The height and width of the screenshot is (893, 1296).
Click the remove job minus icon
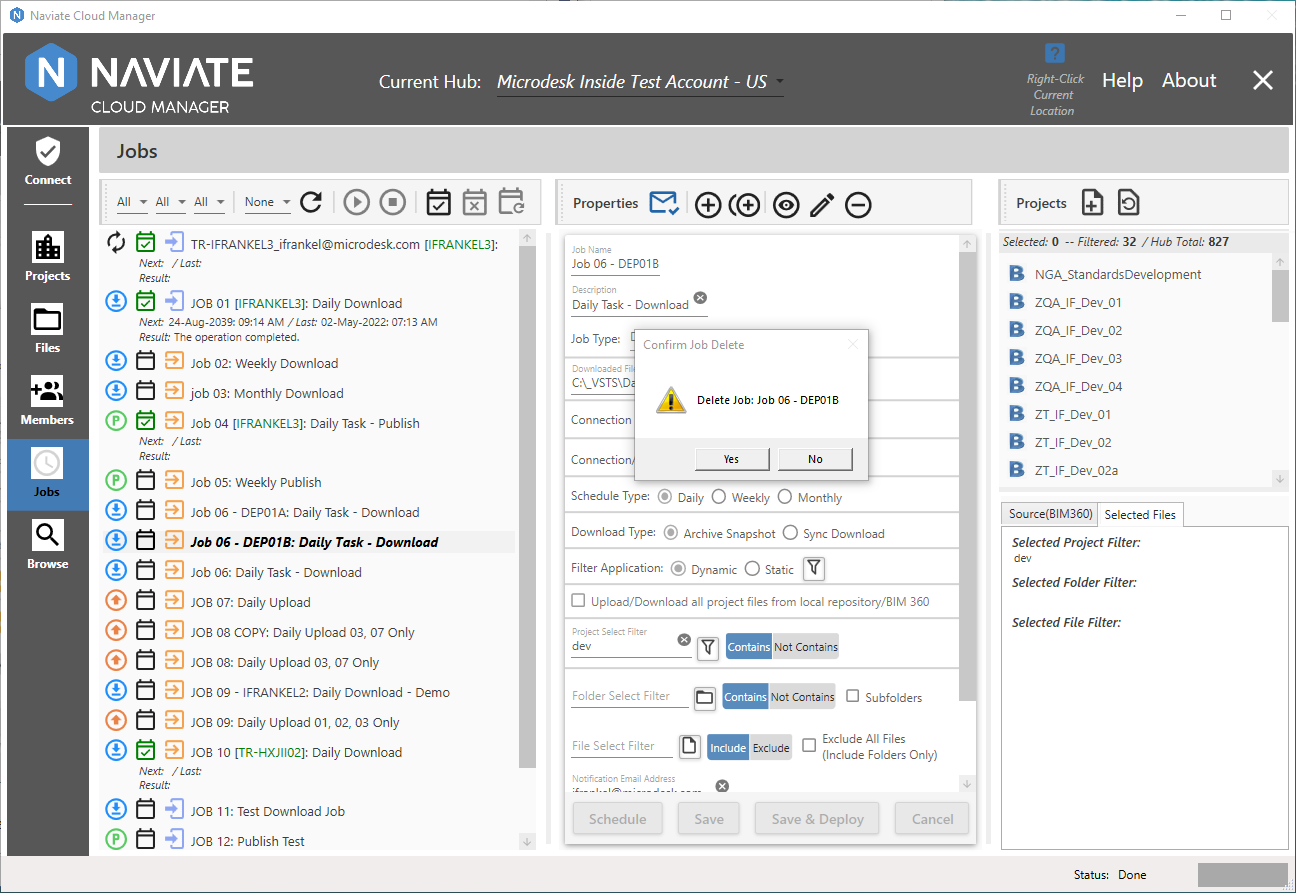tap(858, 205)
